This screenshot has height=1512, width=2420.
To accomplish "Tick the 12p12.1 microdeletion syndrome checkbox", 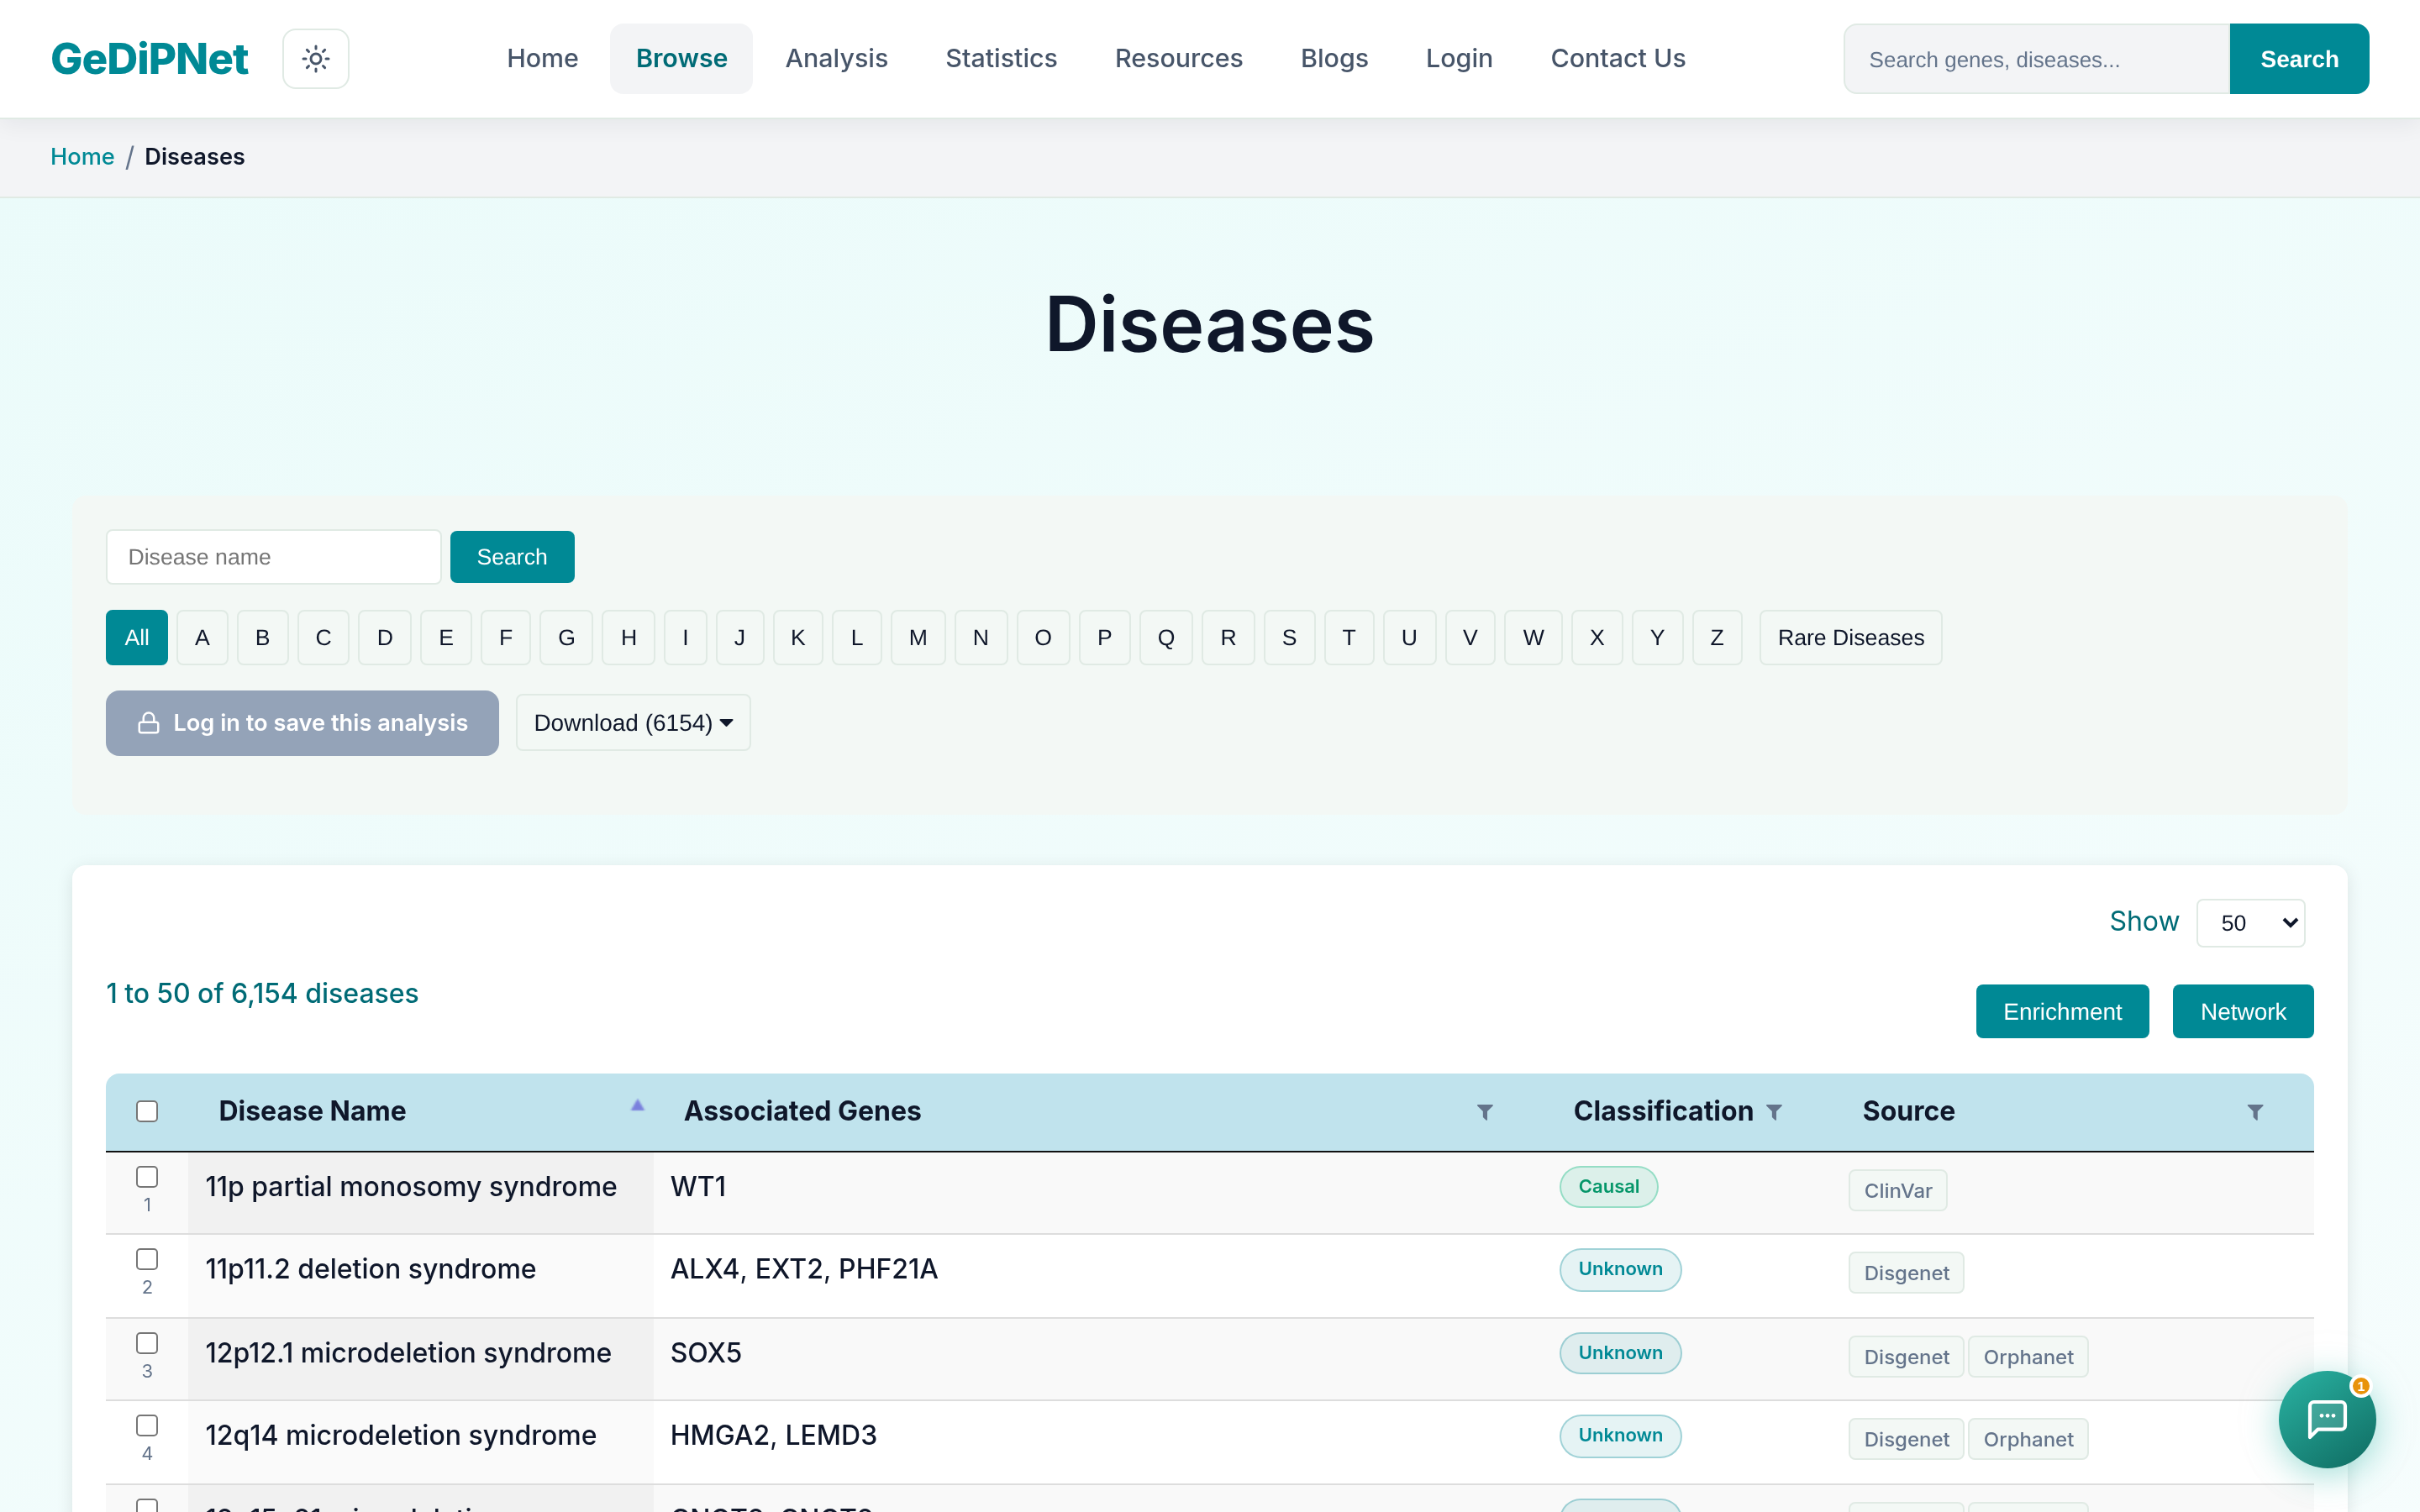I will (x=147, y=1343).
